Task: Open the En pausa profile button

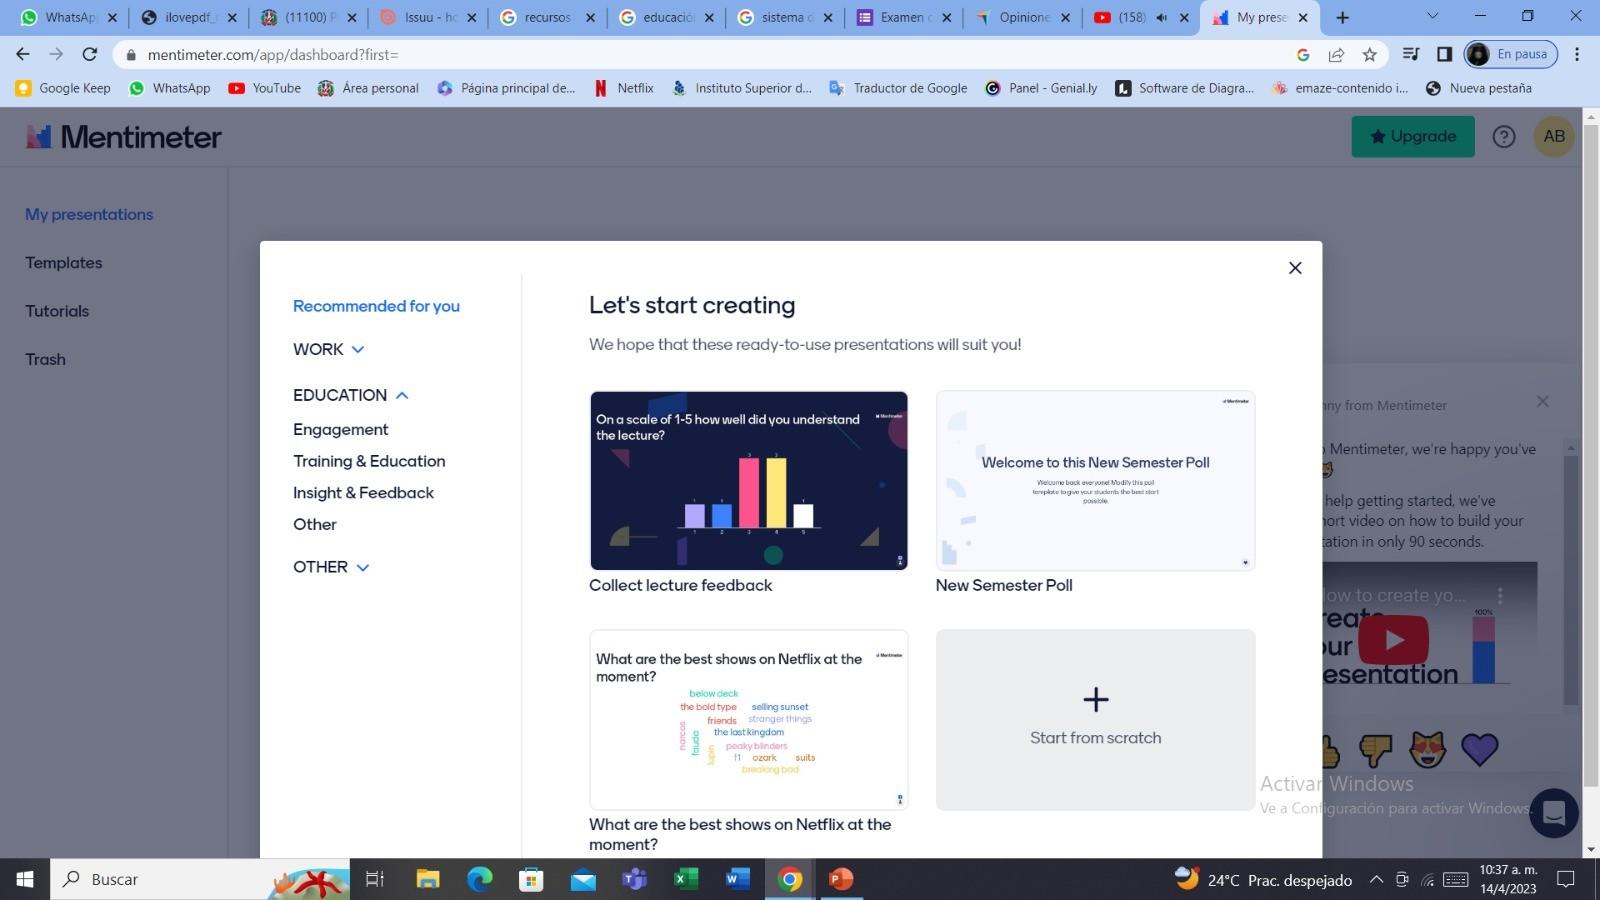Action: click(x=1511, y=54)
